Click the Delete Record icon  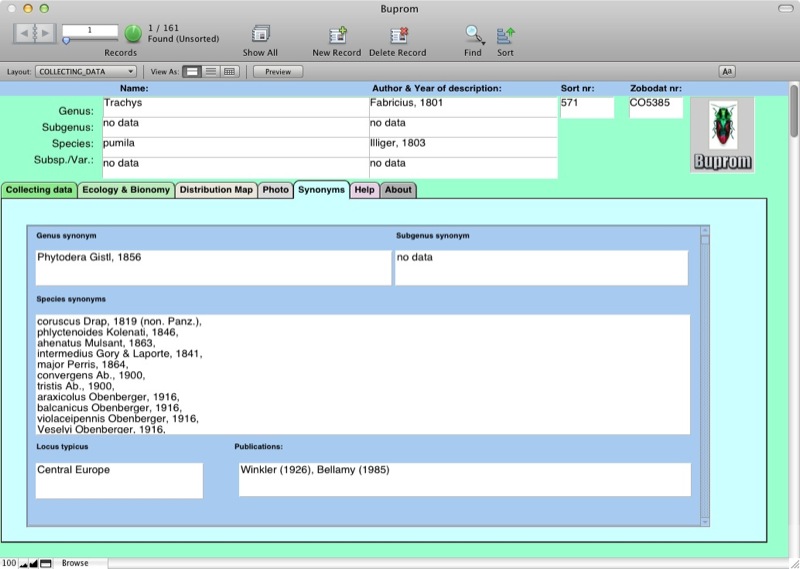(x=397, y=35)
